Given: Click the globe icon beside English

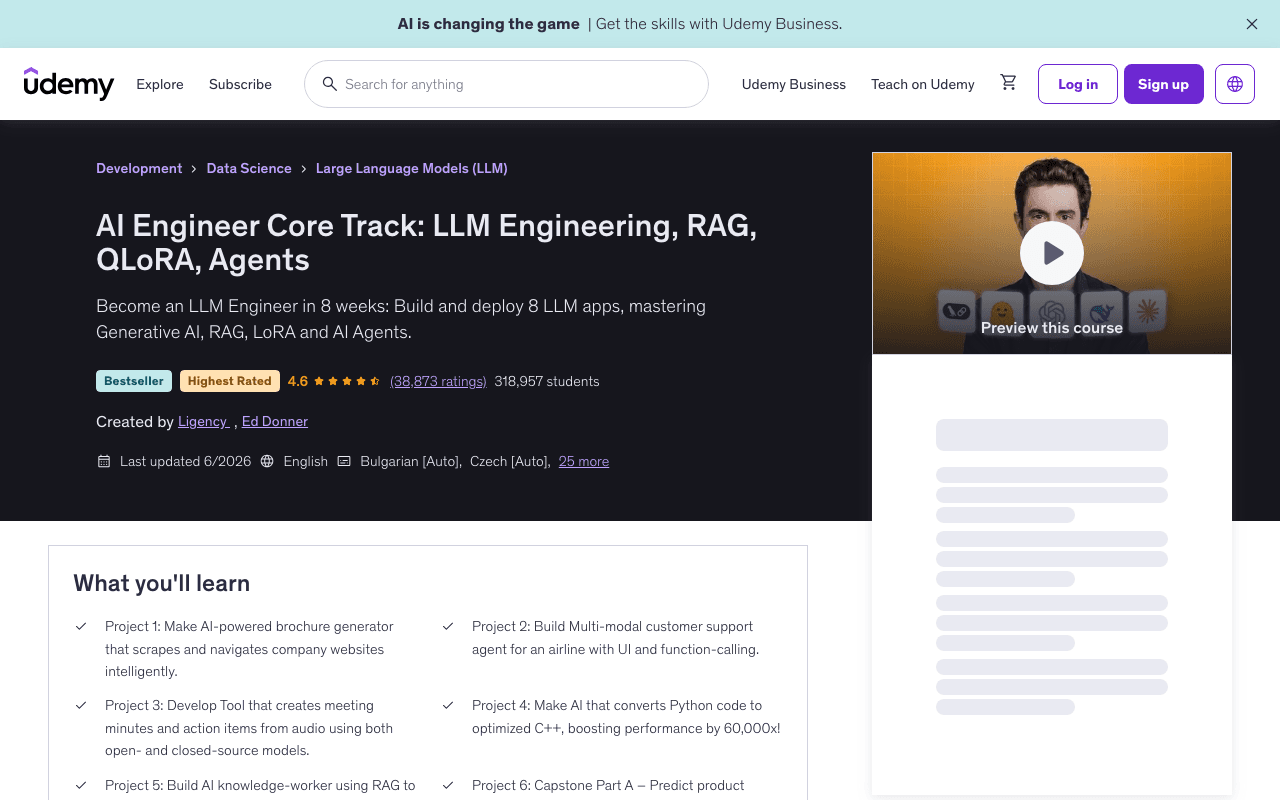Looking at the screenshot, I should pos(267,461).
